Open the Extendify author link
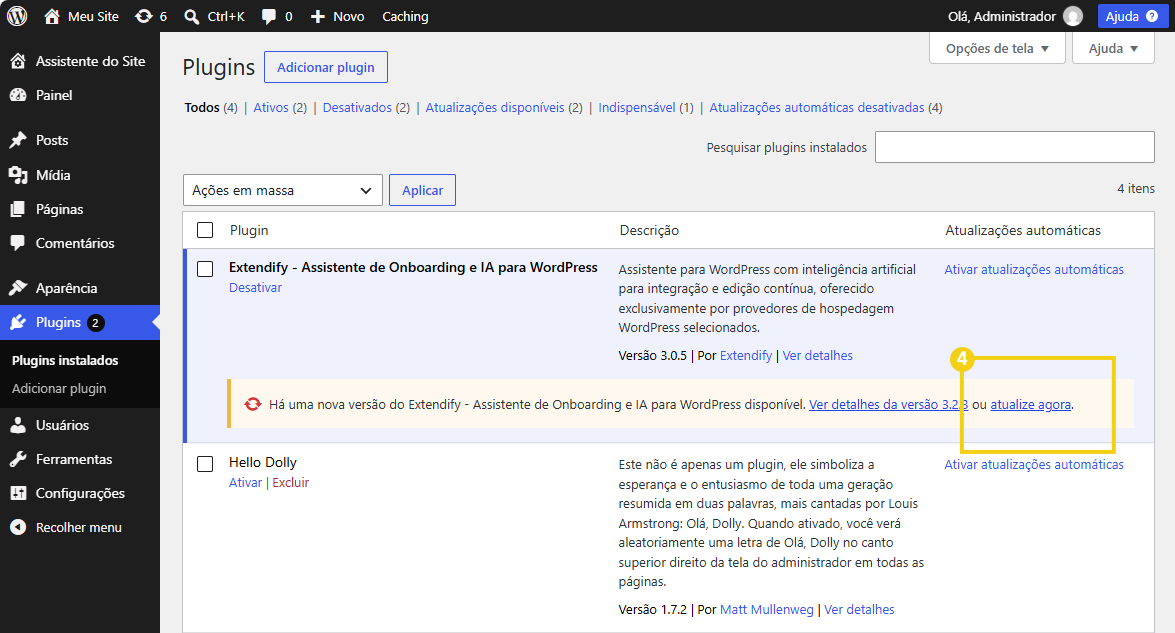Viewport: 1175px width, 633px height. click(x=746, y=356)
